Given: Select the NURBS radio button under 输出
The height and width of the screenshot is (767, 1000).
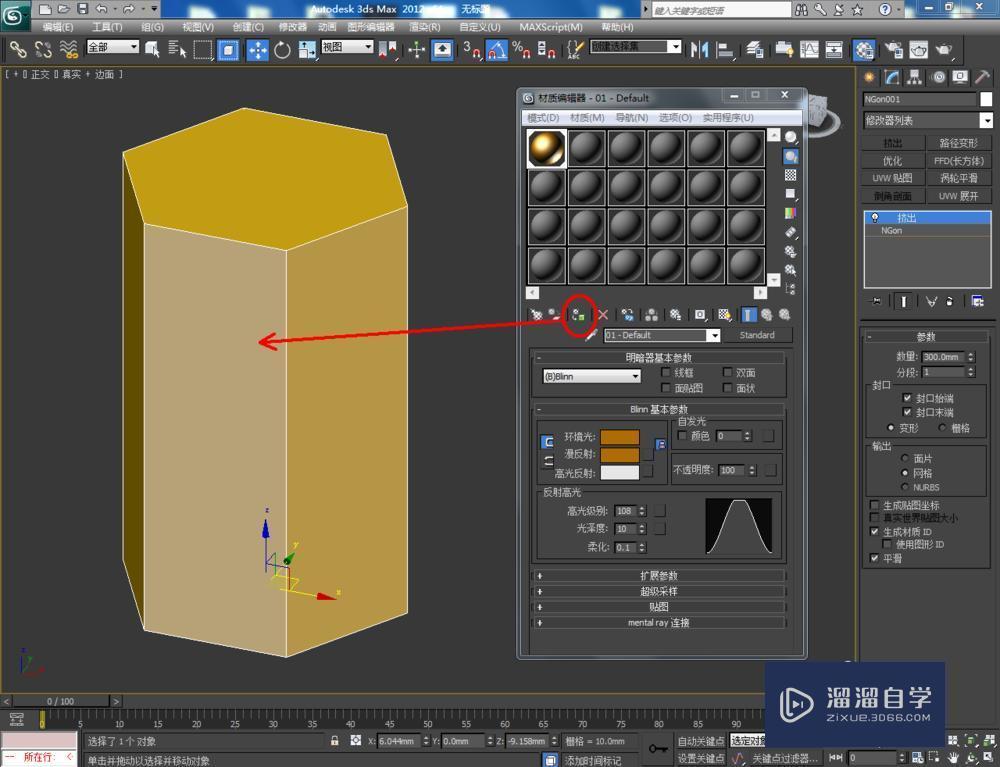Looking at the screenshot, I should 905,487.
